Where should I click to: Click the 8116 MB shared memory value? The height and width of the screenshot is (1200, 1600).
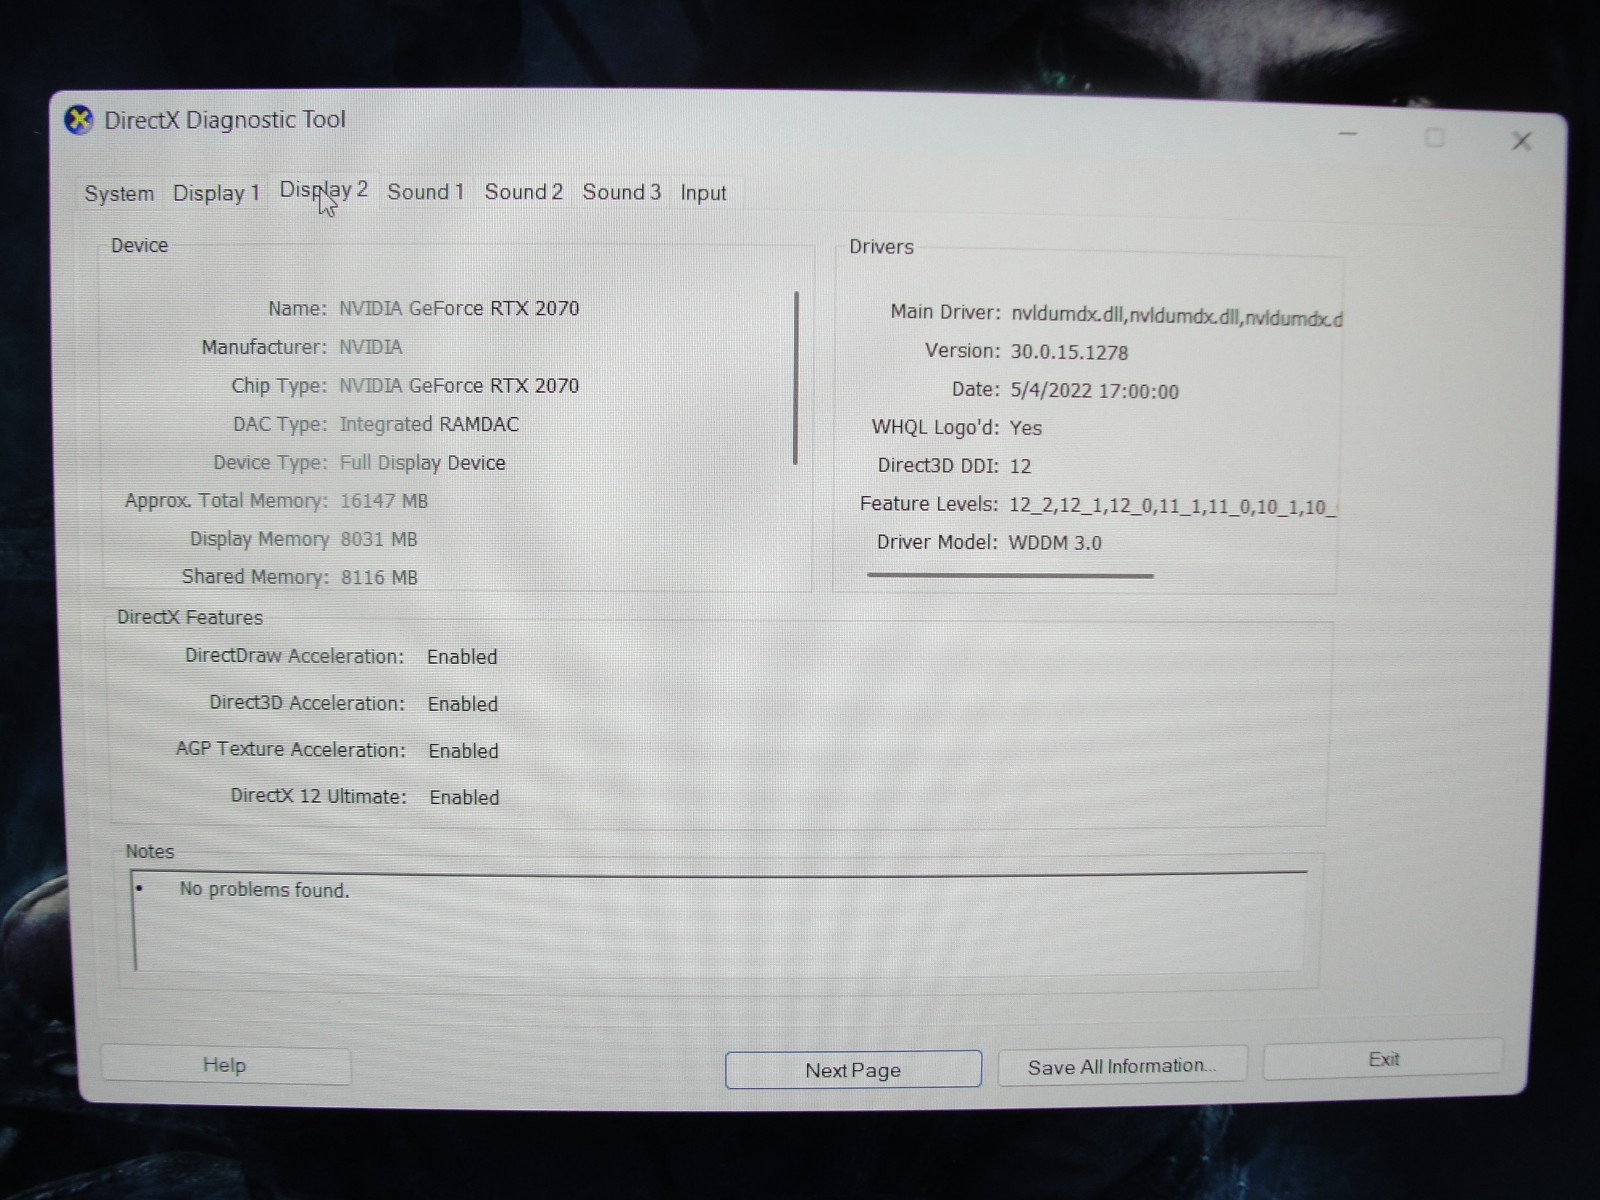pos(379,577)
